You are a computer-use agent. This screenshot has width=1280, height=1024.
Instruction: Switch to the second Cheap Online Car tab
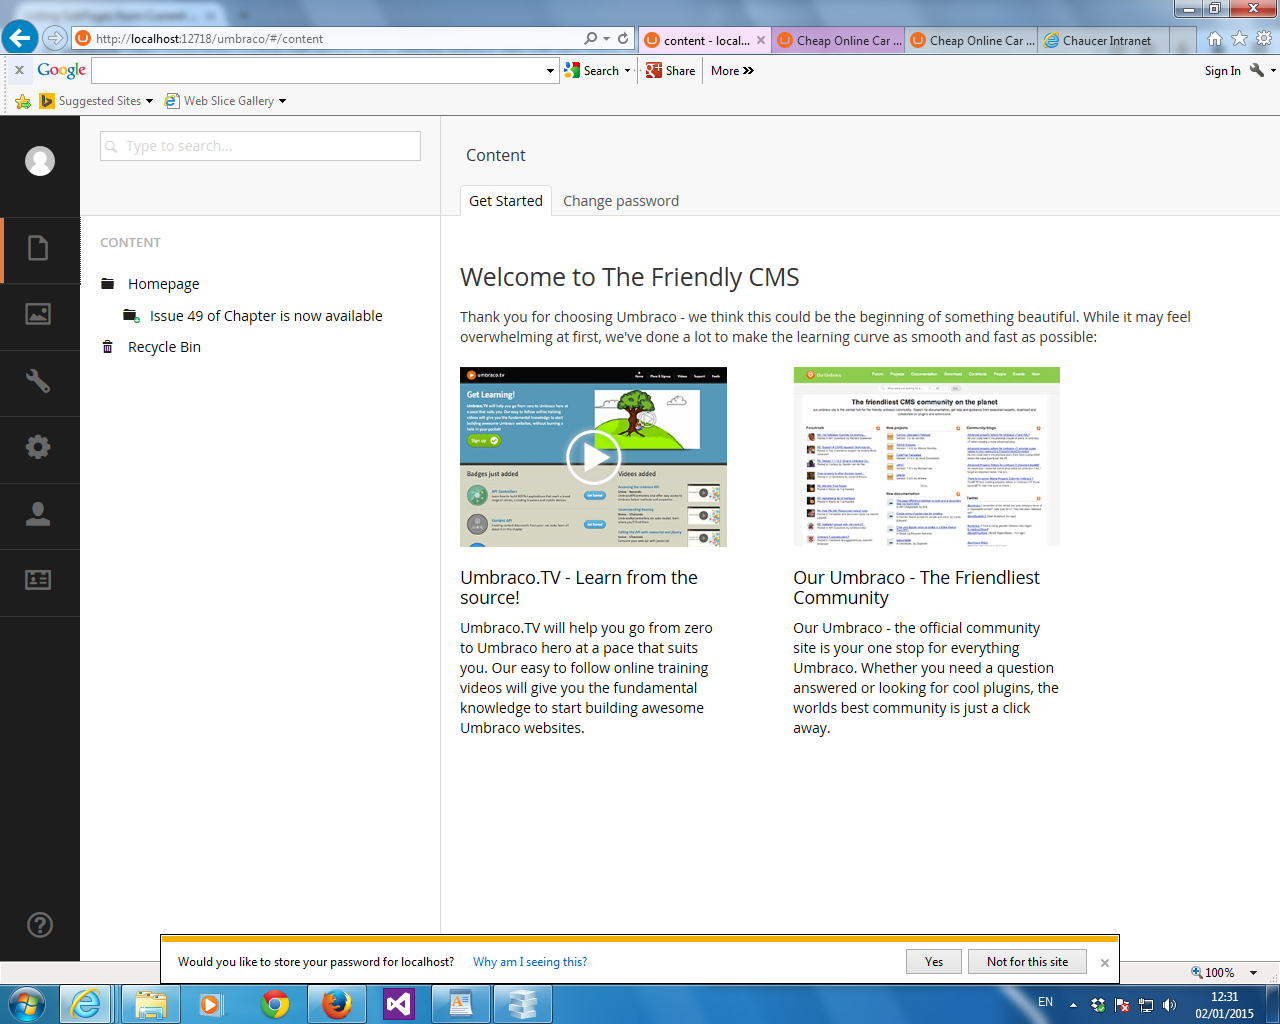tap(971, 41)
